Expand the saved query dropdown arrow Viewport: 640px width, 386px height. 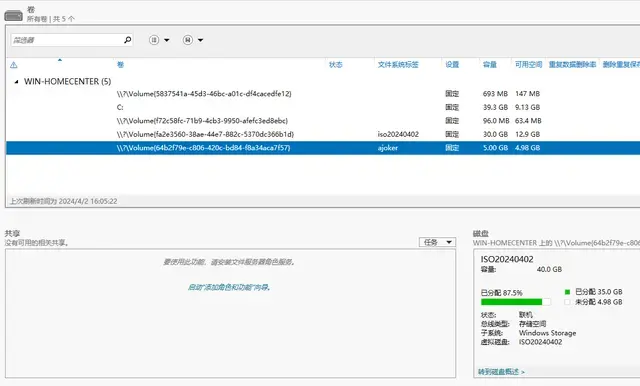coord(200,40)
